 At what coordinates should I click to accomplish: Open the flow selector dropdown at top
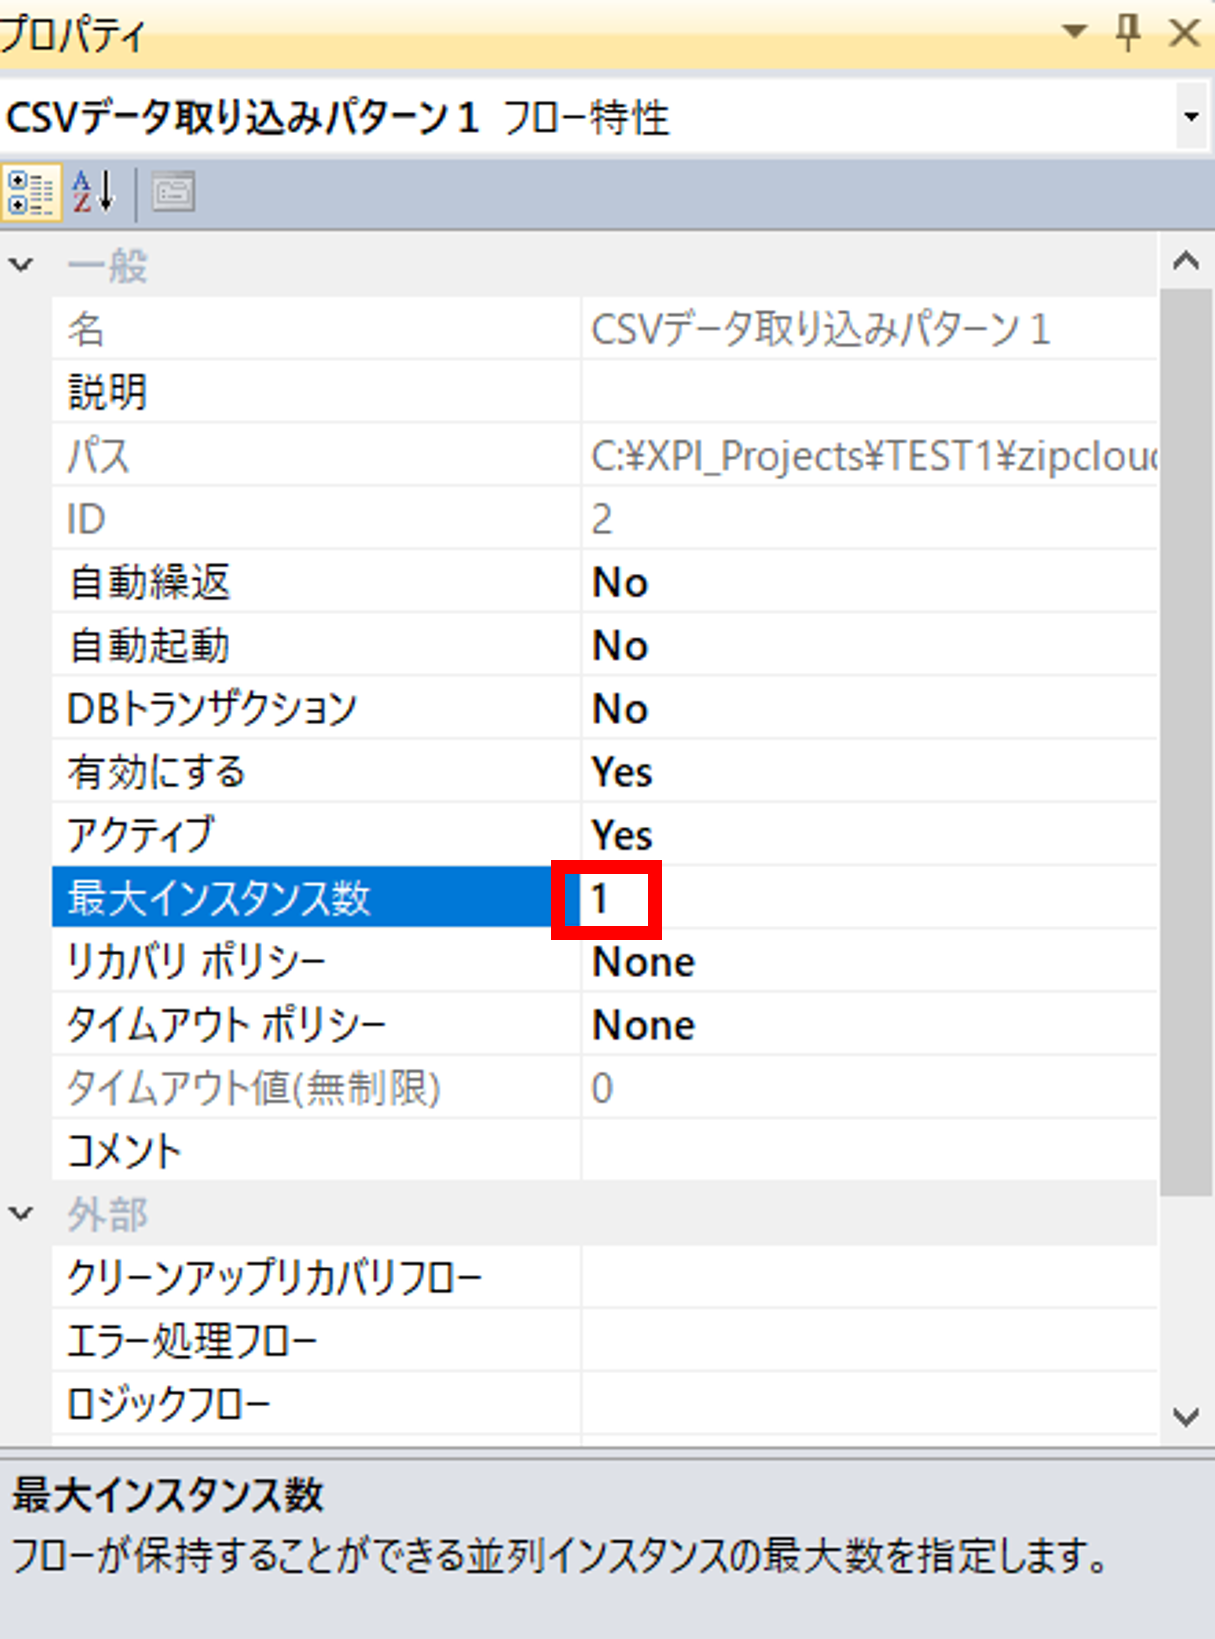coord(1192,116)
